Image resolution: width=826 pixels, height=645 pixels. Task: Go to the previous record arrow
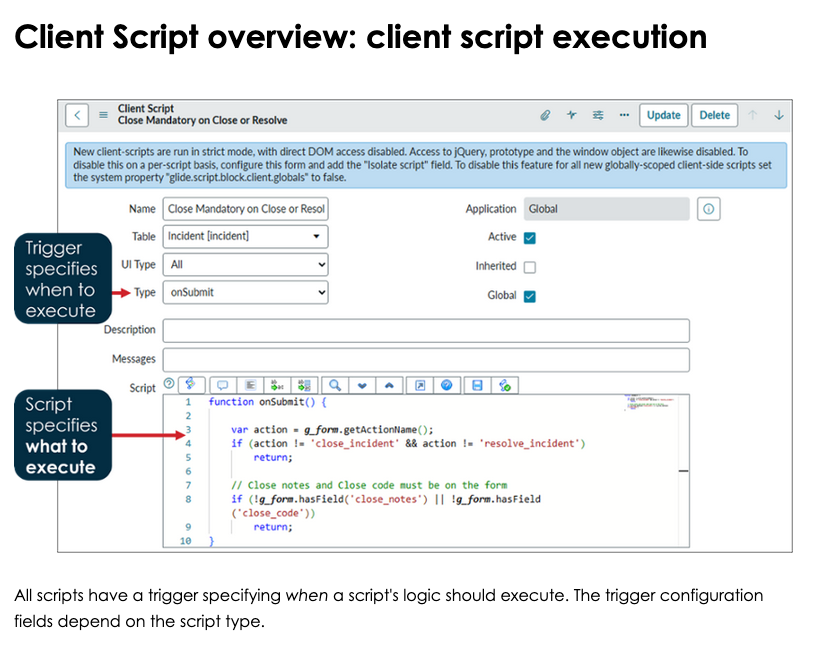(x=753, y=115)
